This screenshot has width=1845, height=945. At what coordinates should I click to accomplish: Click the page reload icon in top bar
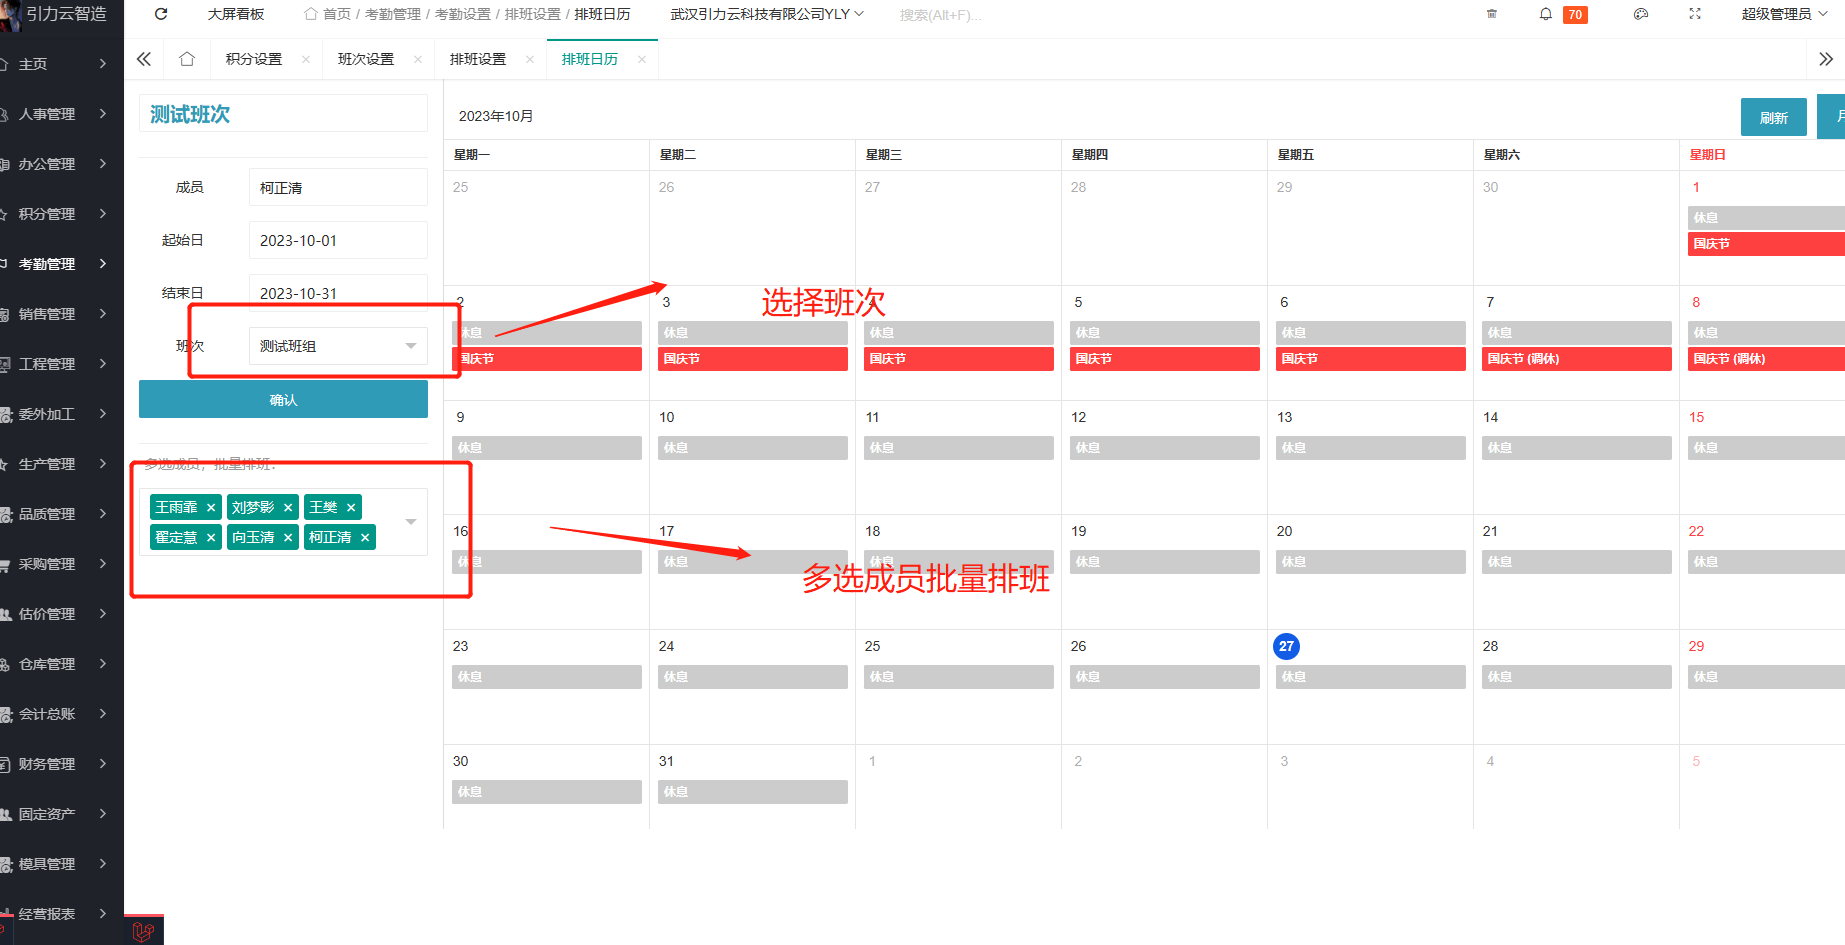click(x=161, y=14)
